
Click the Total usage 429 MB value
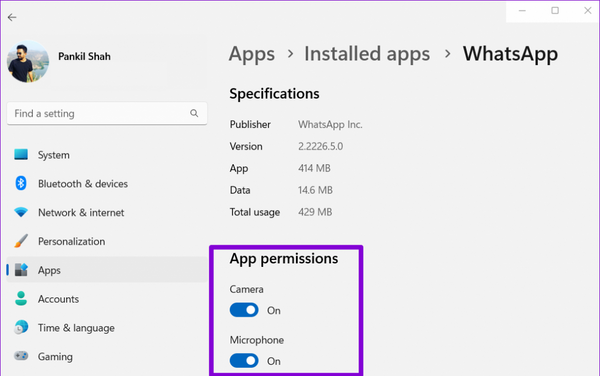[x=315, y=212]
